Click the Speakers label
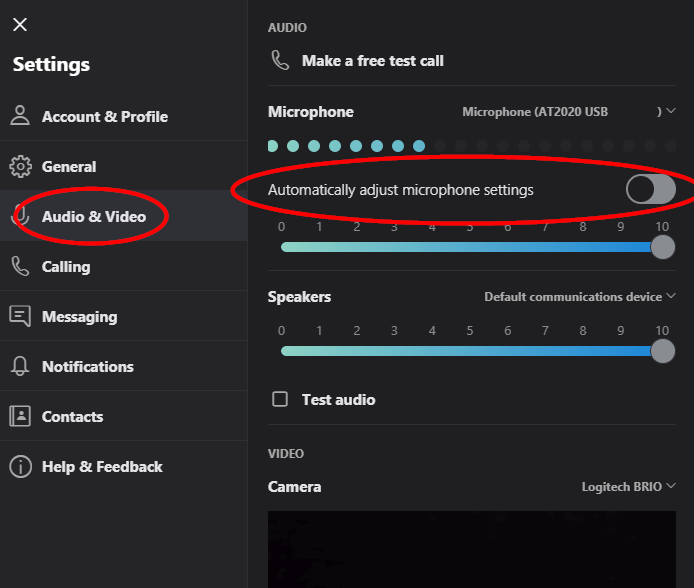This screenshot has height=588, width=694. pyautogui.click(x=299, y=296)
